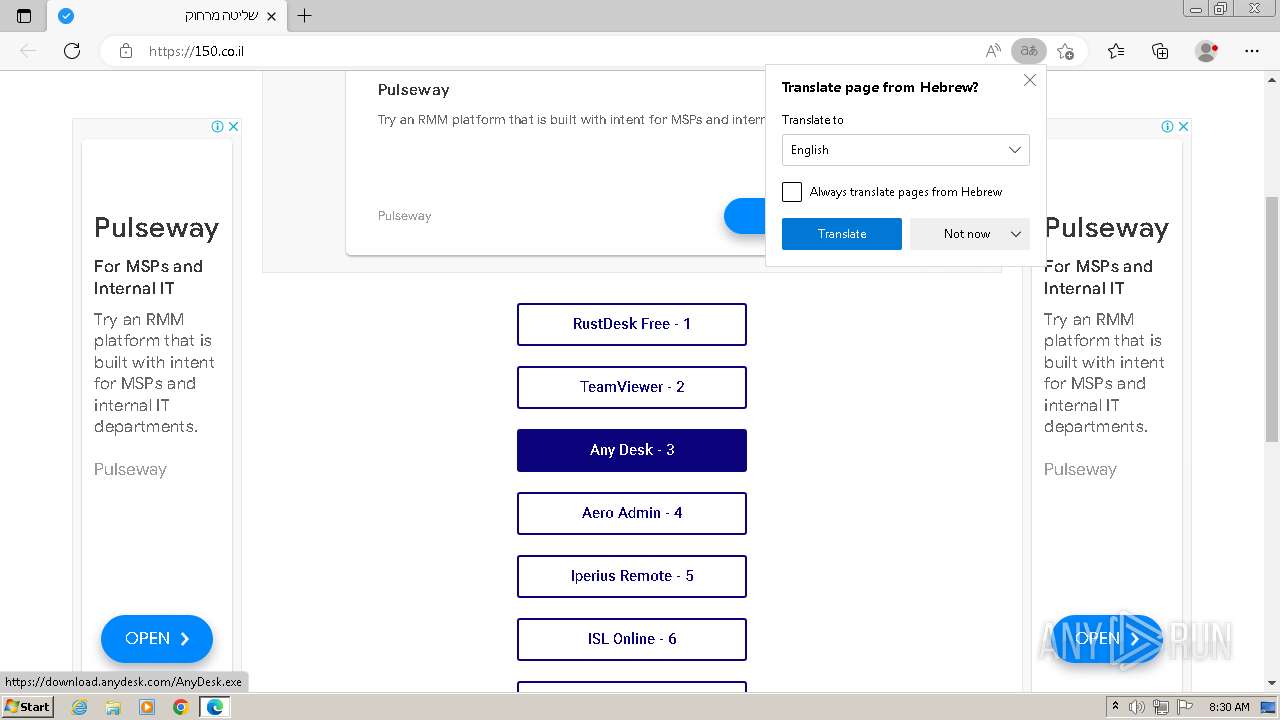Open the Windows Start button
1280x720 pixels.
coord(28,707)
